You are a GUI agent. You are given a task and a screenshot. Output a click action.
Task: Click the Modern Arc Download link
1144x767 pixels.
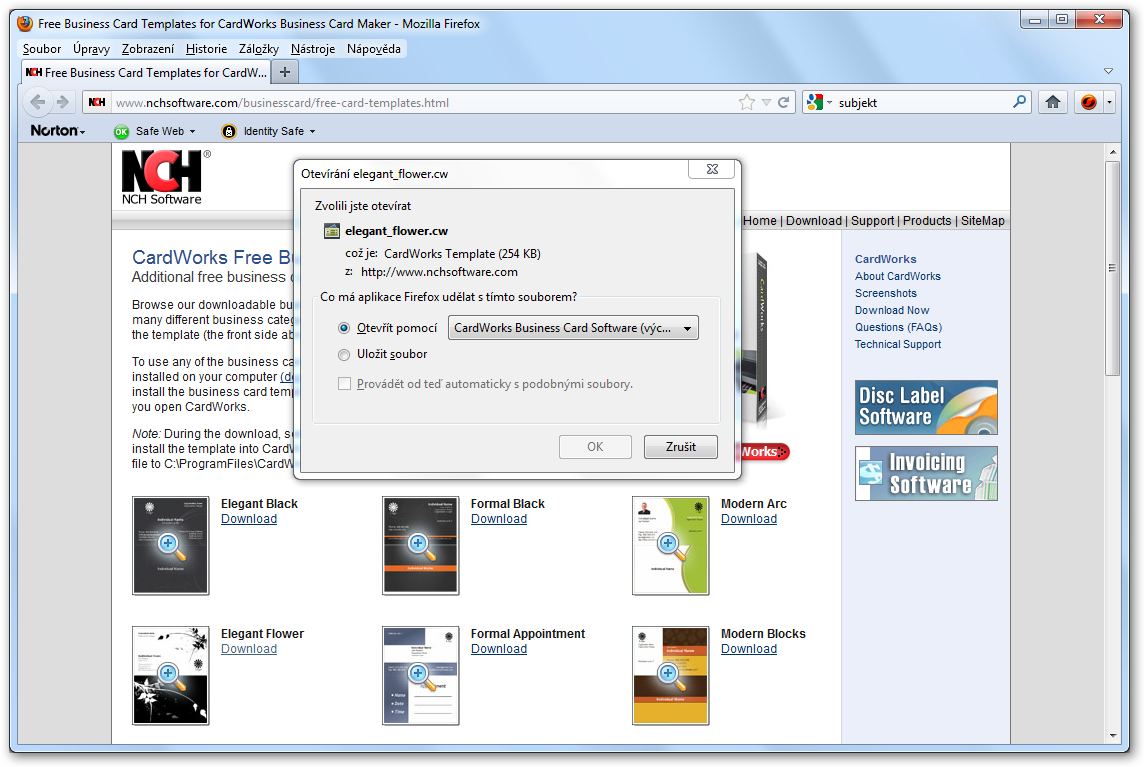[749, 519]
